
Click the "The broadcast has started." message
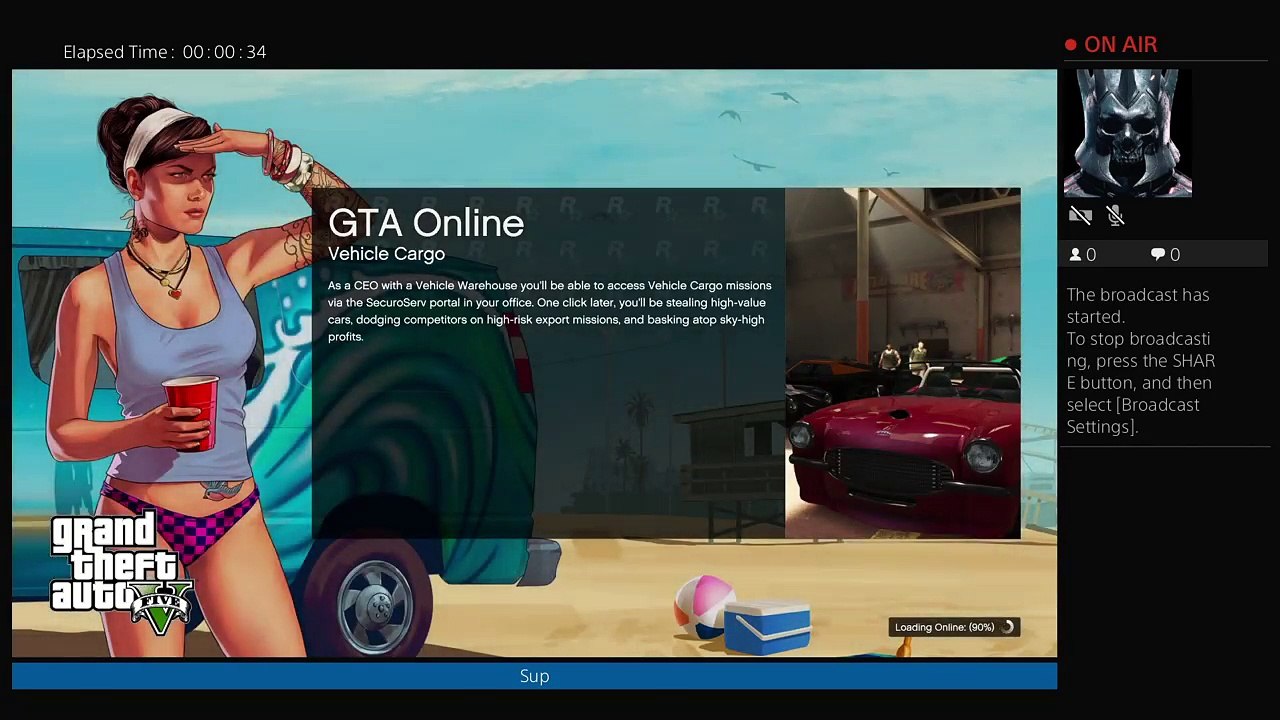[x=1138, y=306]
